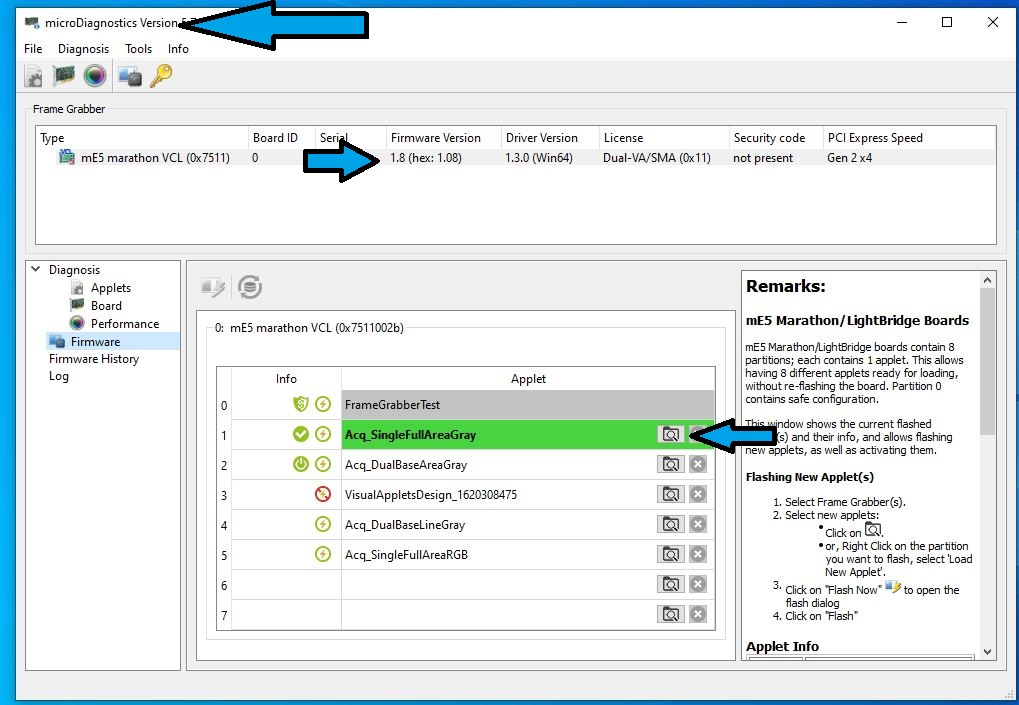Open the Tools menu

tap(138, 49)
